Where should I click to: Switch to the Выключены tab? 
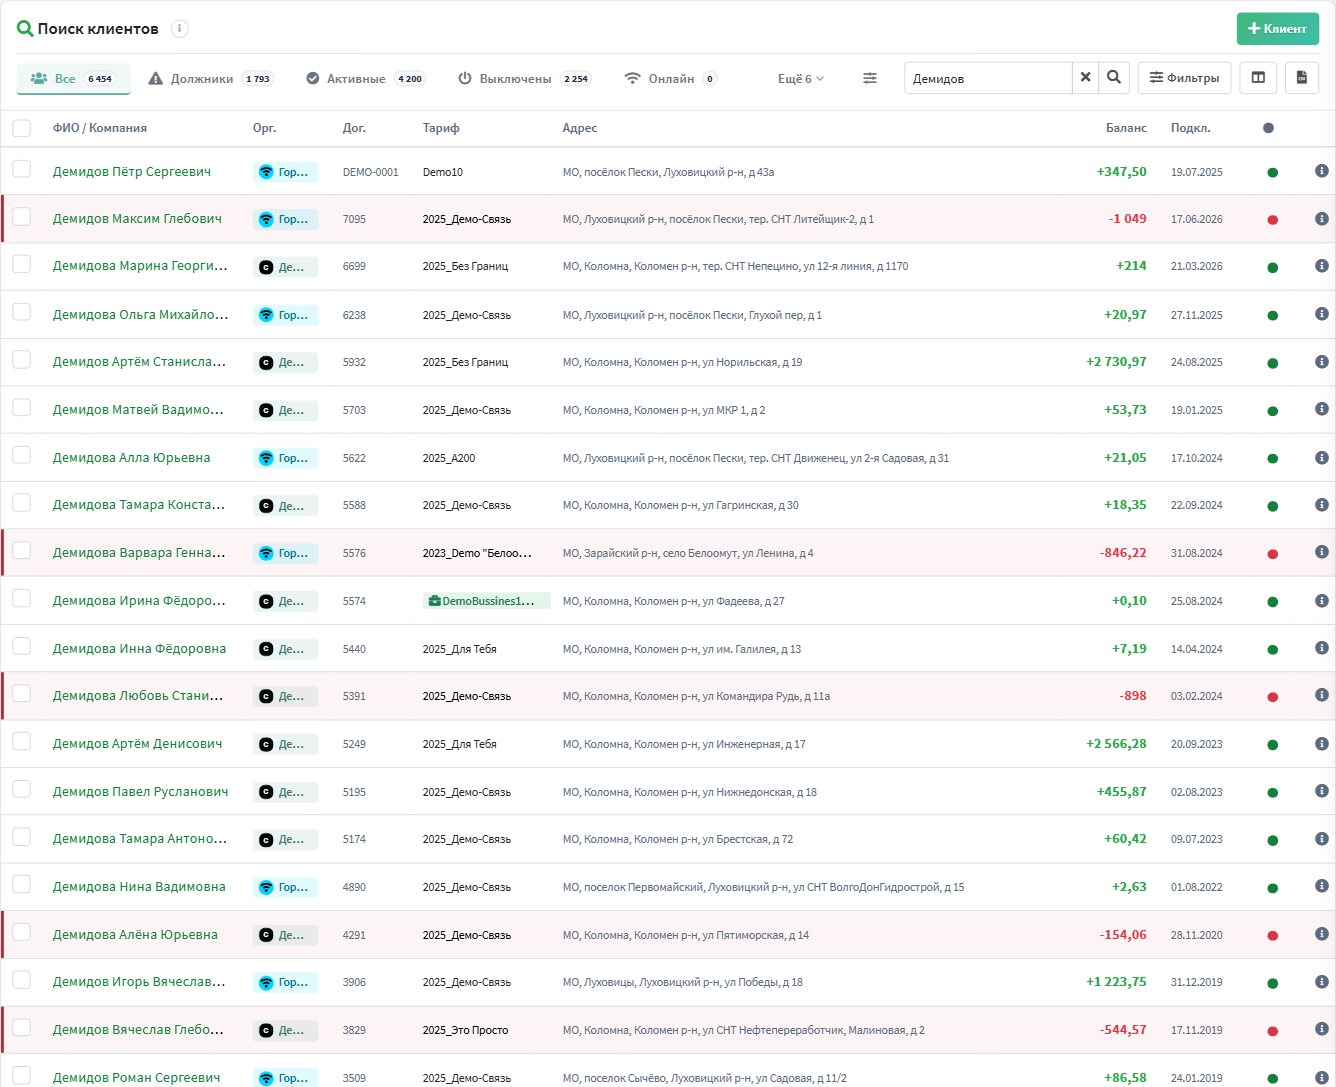point(524,79)
